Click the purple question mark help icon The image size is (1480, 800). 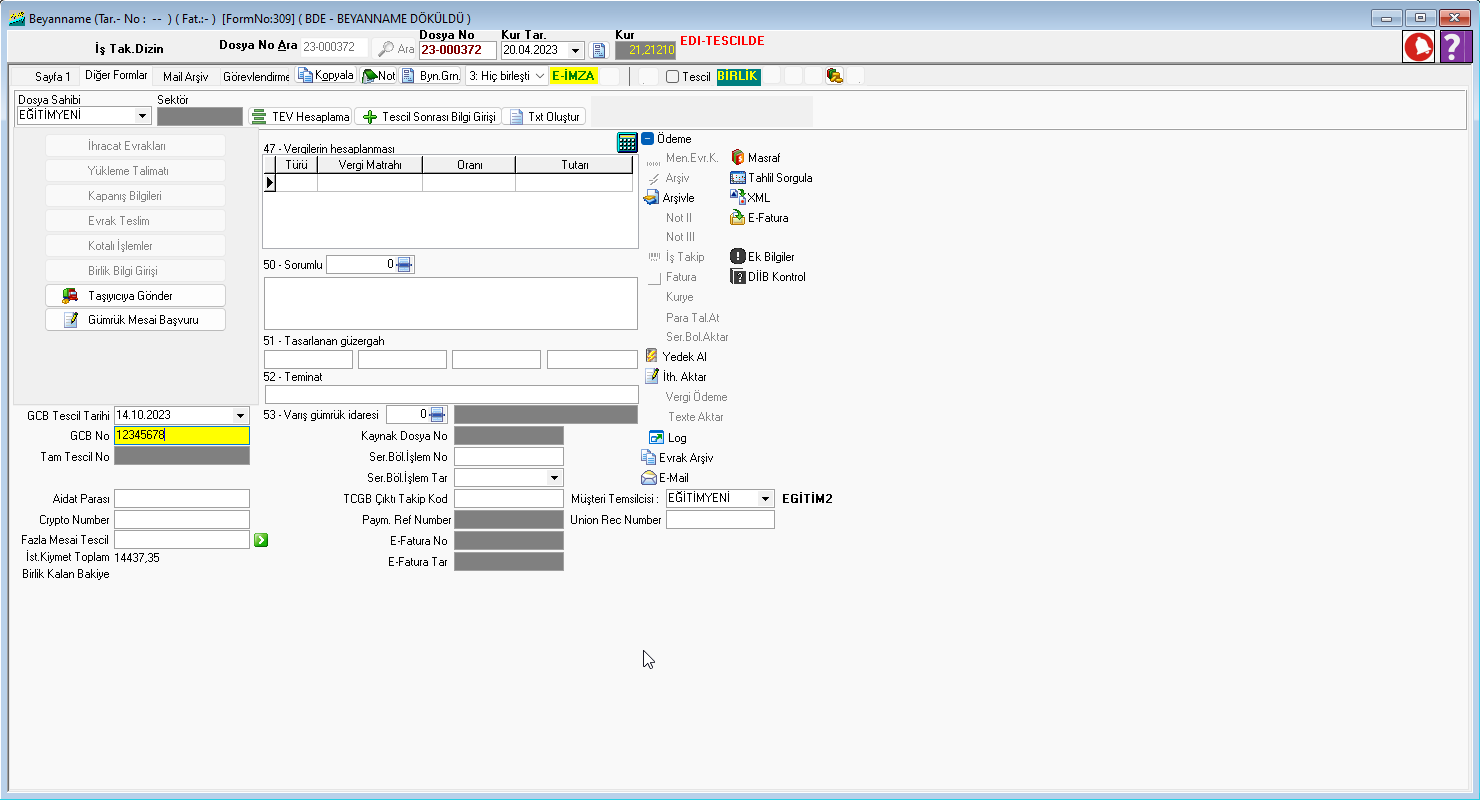[x=1455, y=47]
